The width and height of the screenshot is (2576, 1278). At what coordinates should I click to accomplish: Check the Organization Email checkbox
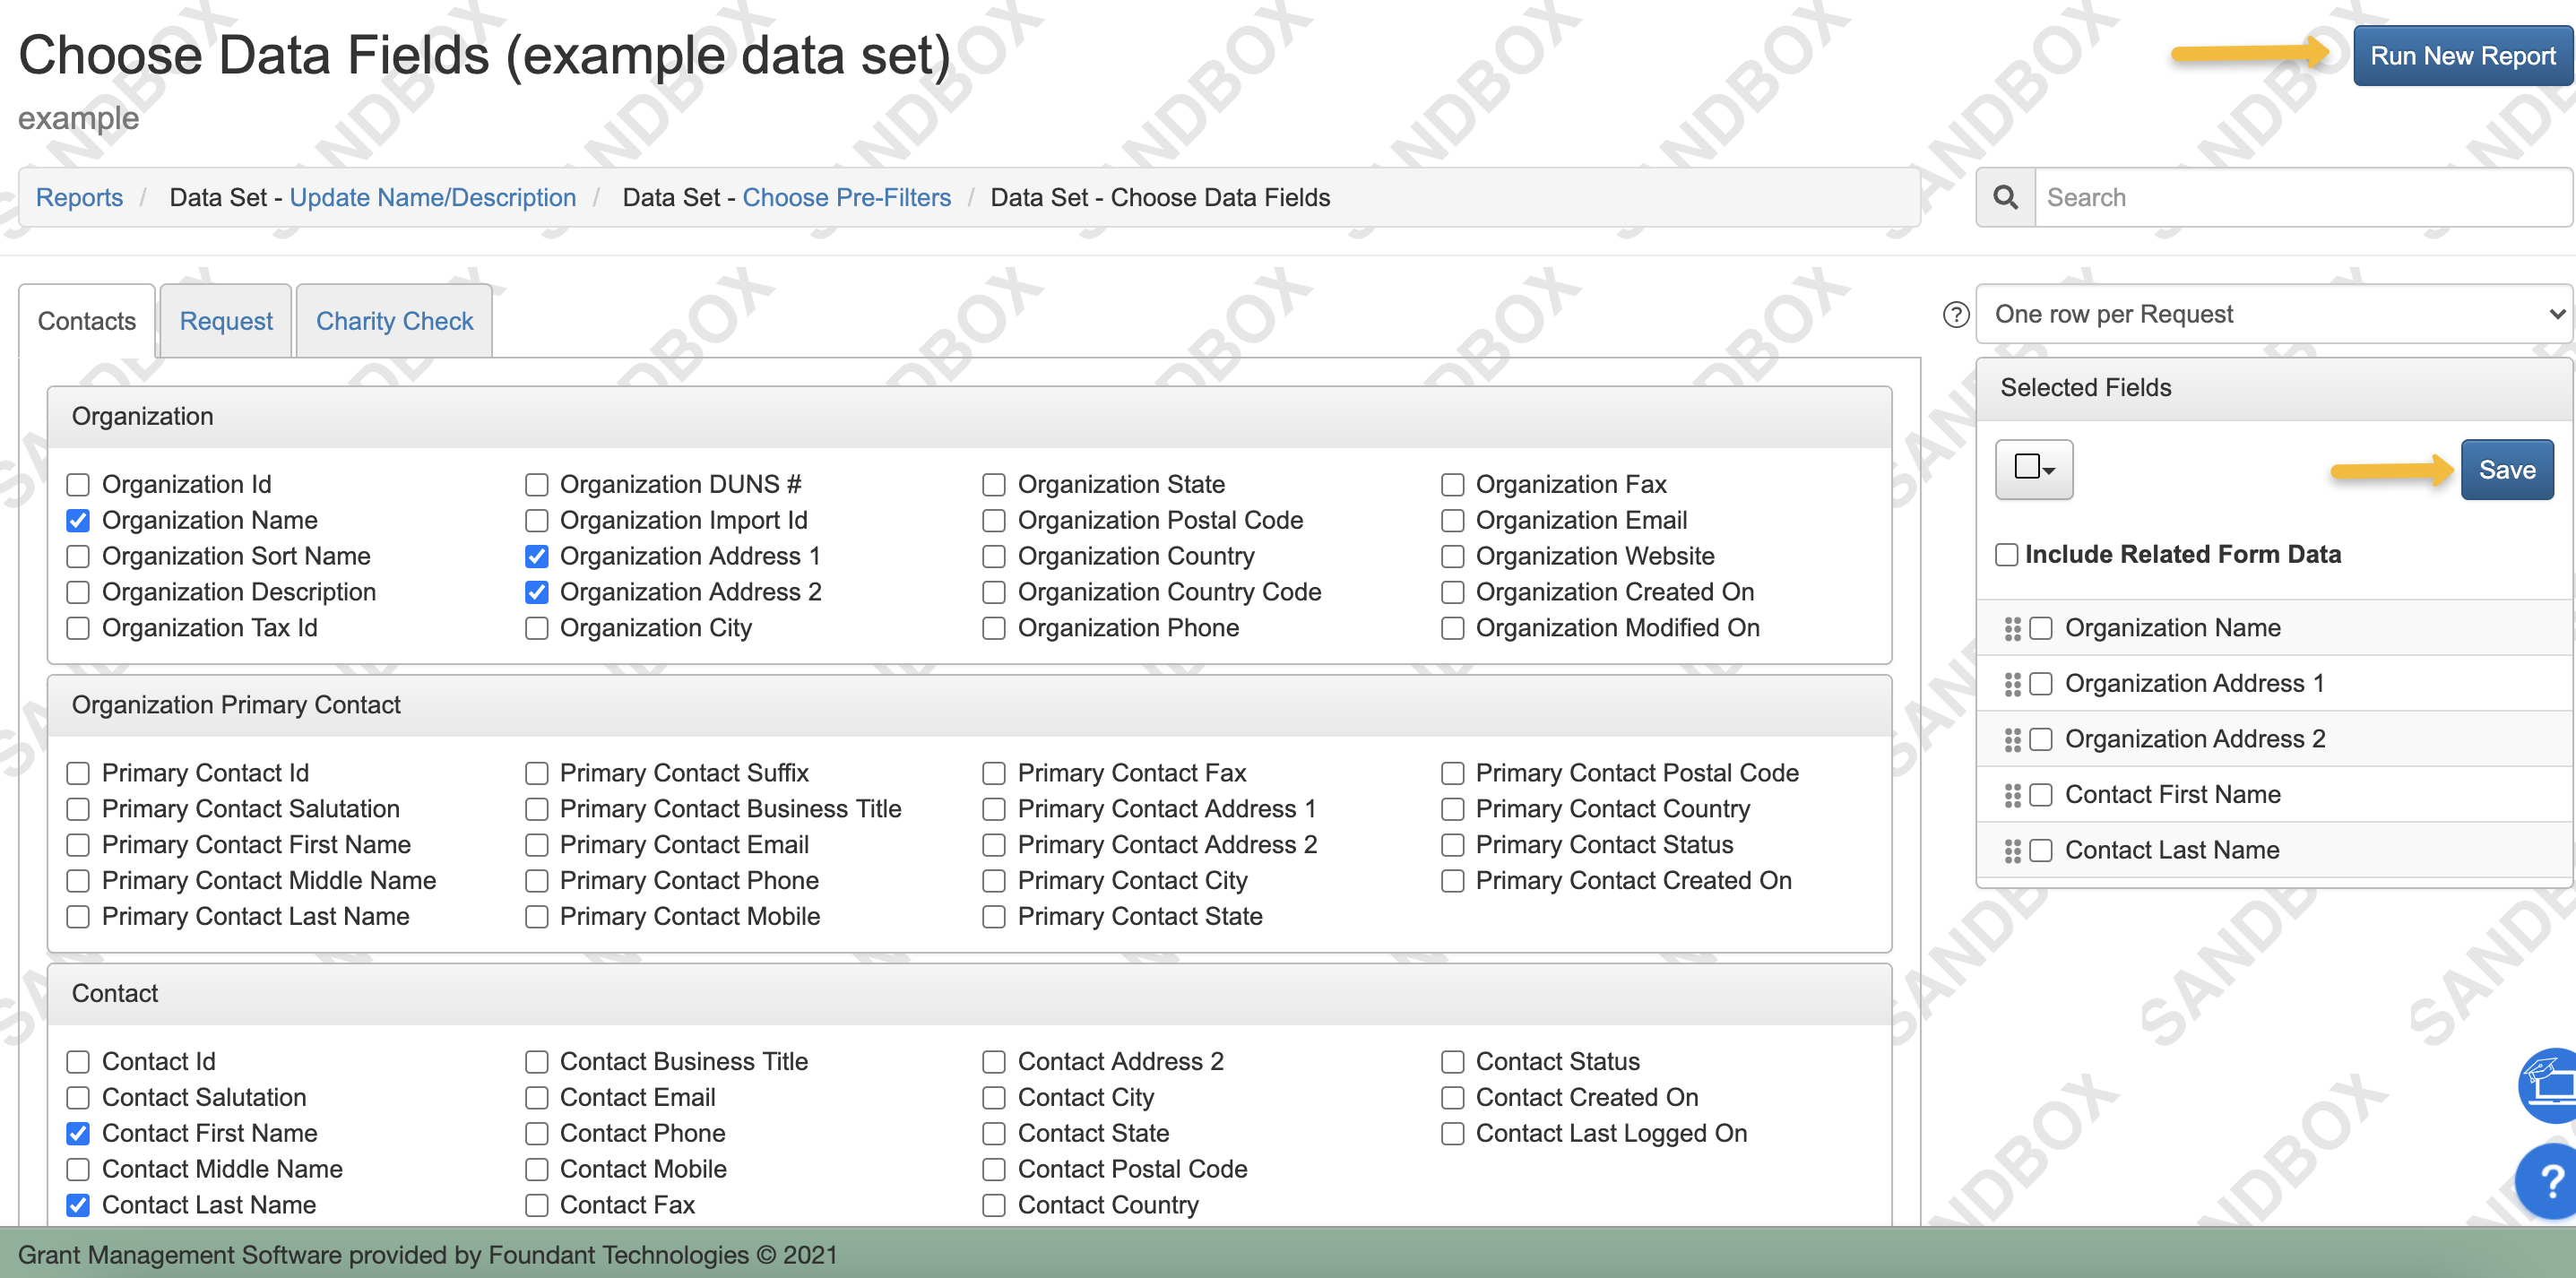point(1453,521)
